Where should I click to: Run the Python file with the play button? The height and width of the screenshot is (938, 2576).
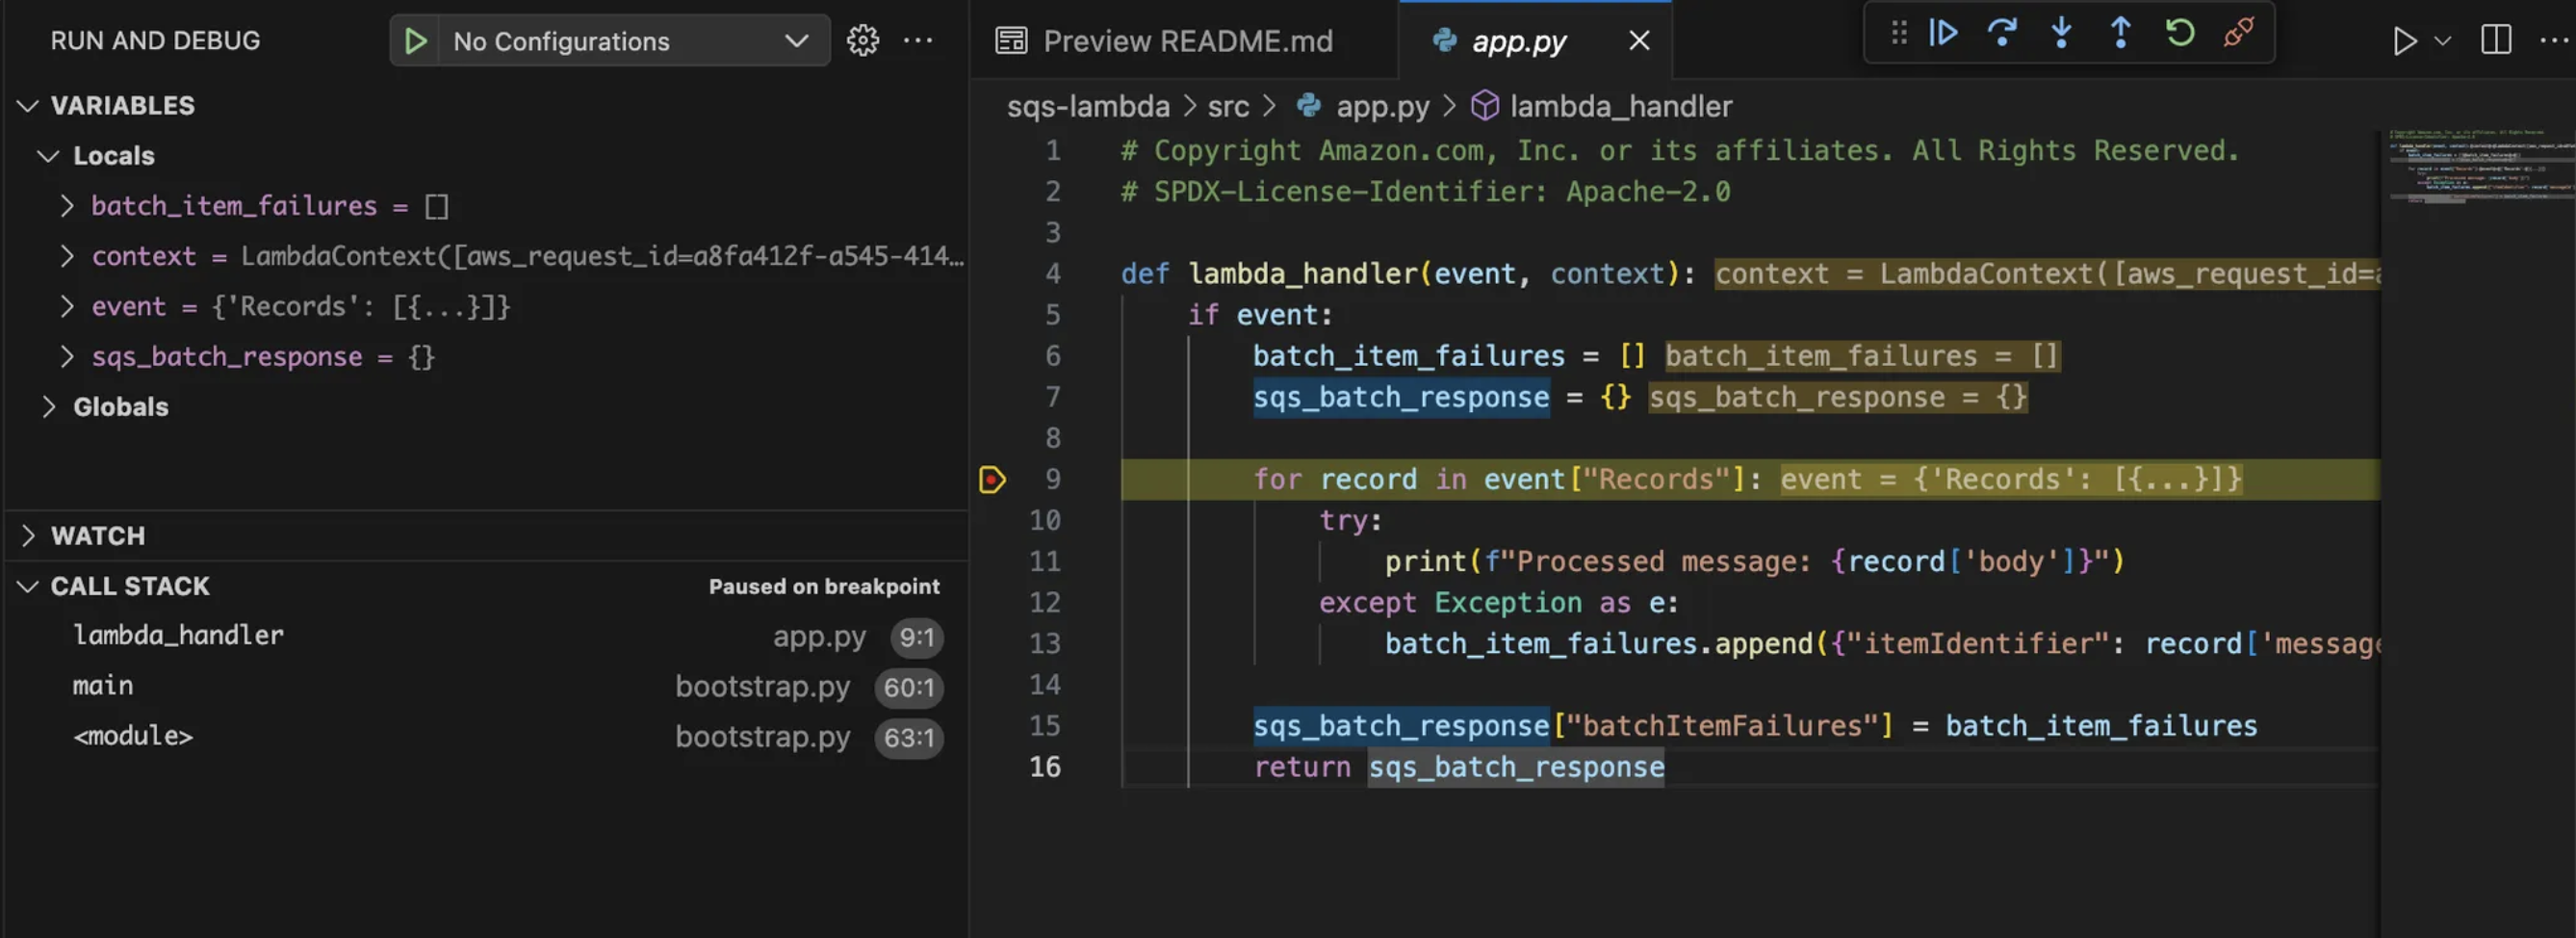pyautogui.click(x=2405, y=41)
